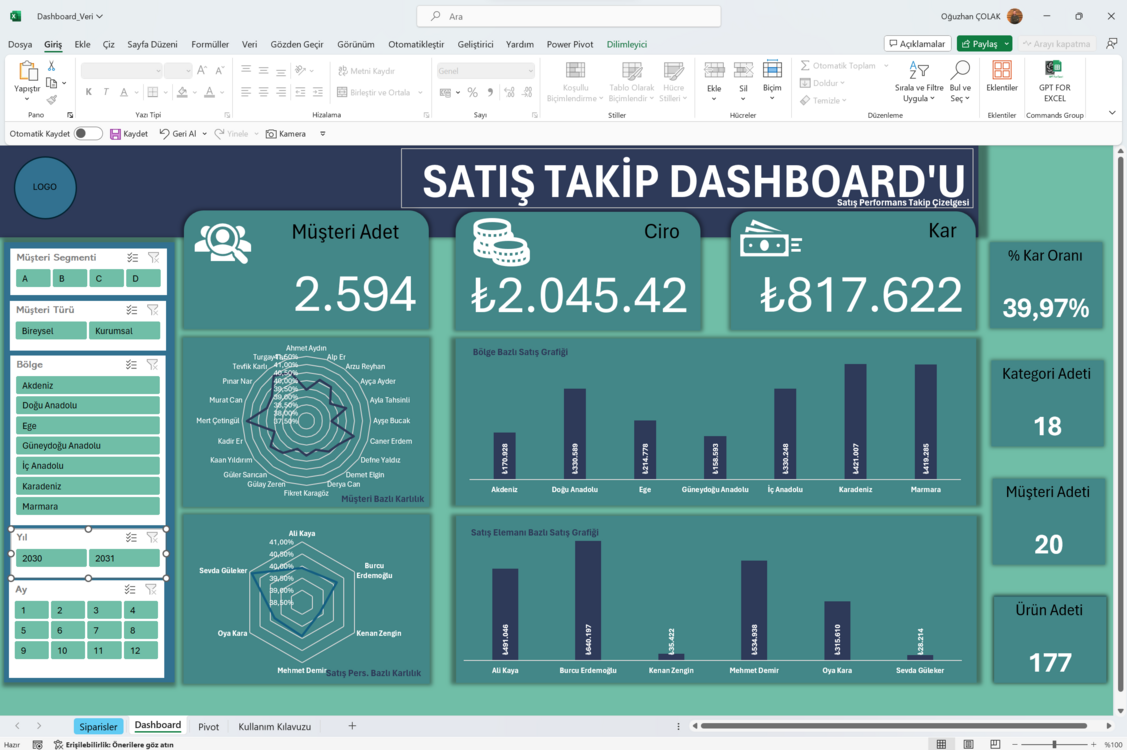
Task: Toggle Güneydoğu Anadolu region filter
Action: pyautogui.click(x=88, y=446)
